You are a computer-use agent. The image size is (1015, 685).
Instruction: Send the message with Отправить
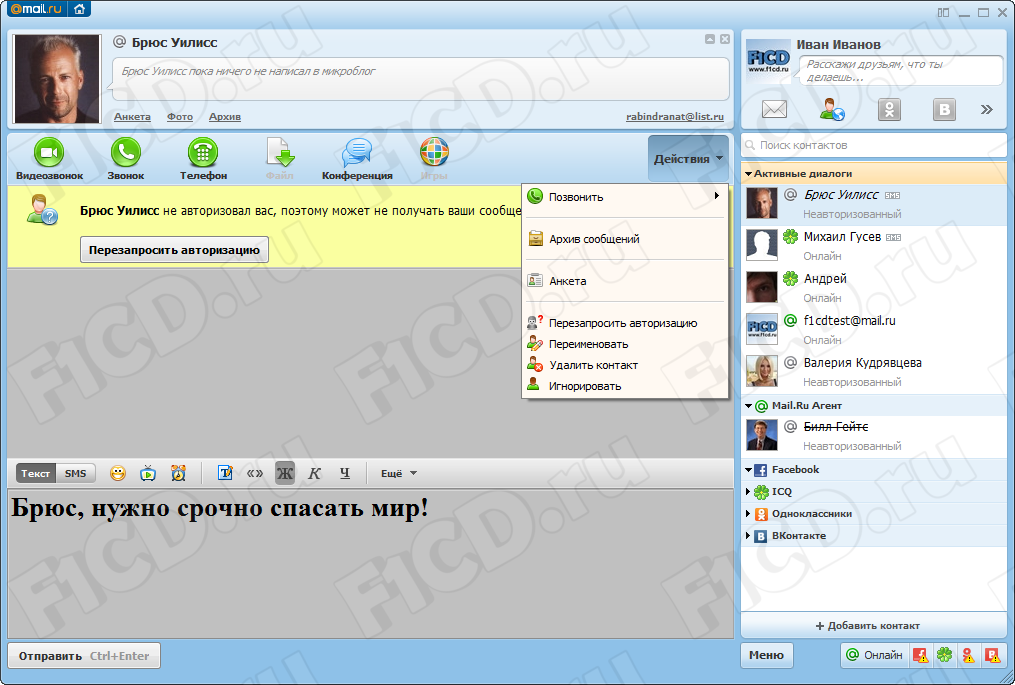coord(84,655)
